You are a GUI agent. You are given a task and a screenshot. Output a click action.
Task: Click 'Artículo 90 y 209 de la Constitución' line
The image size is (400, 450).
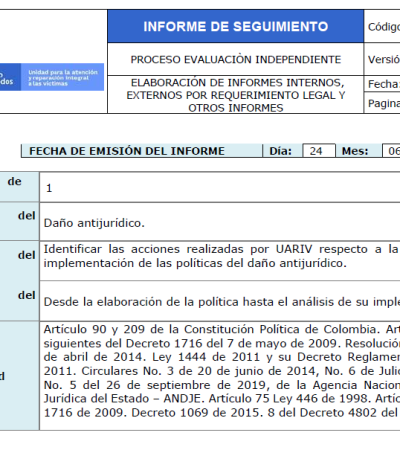[222, 329]
